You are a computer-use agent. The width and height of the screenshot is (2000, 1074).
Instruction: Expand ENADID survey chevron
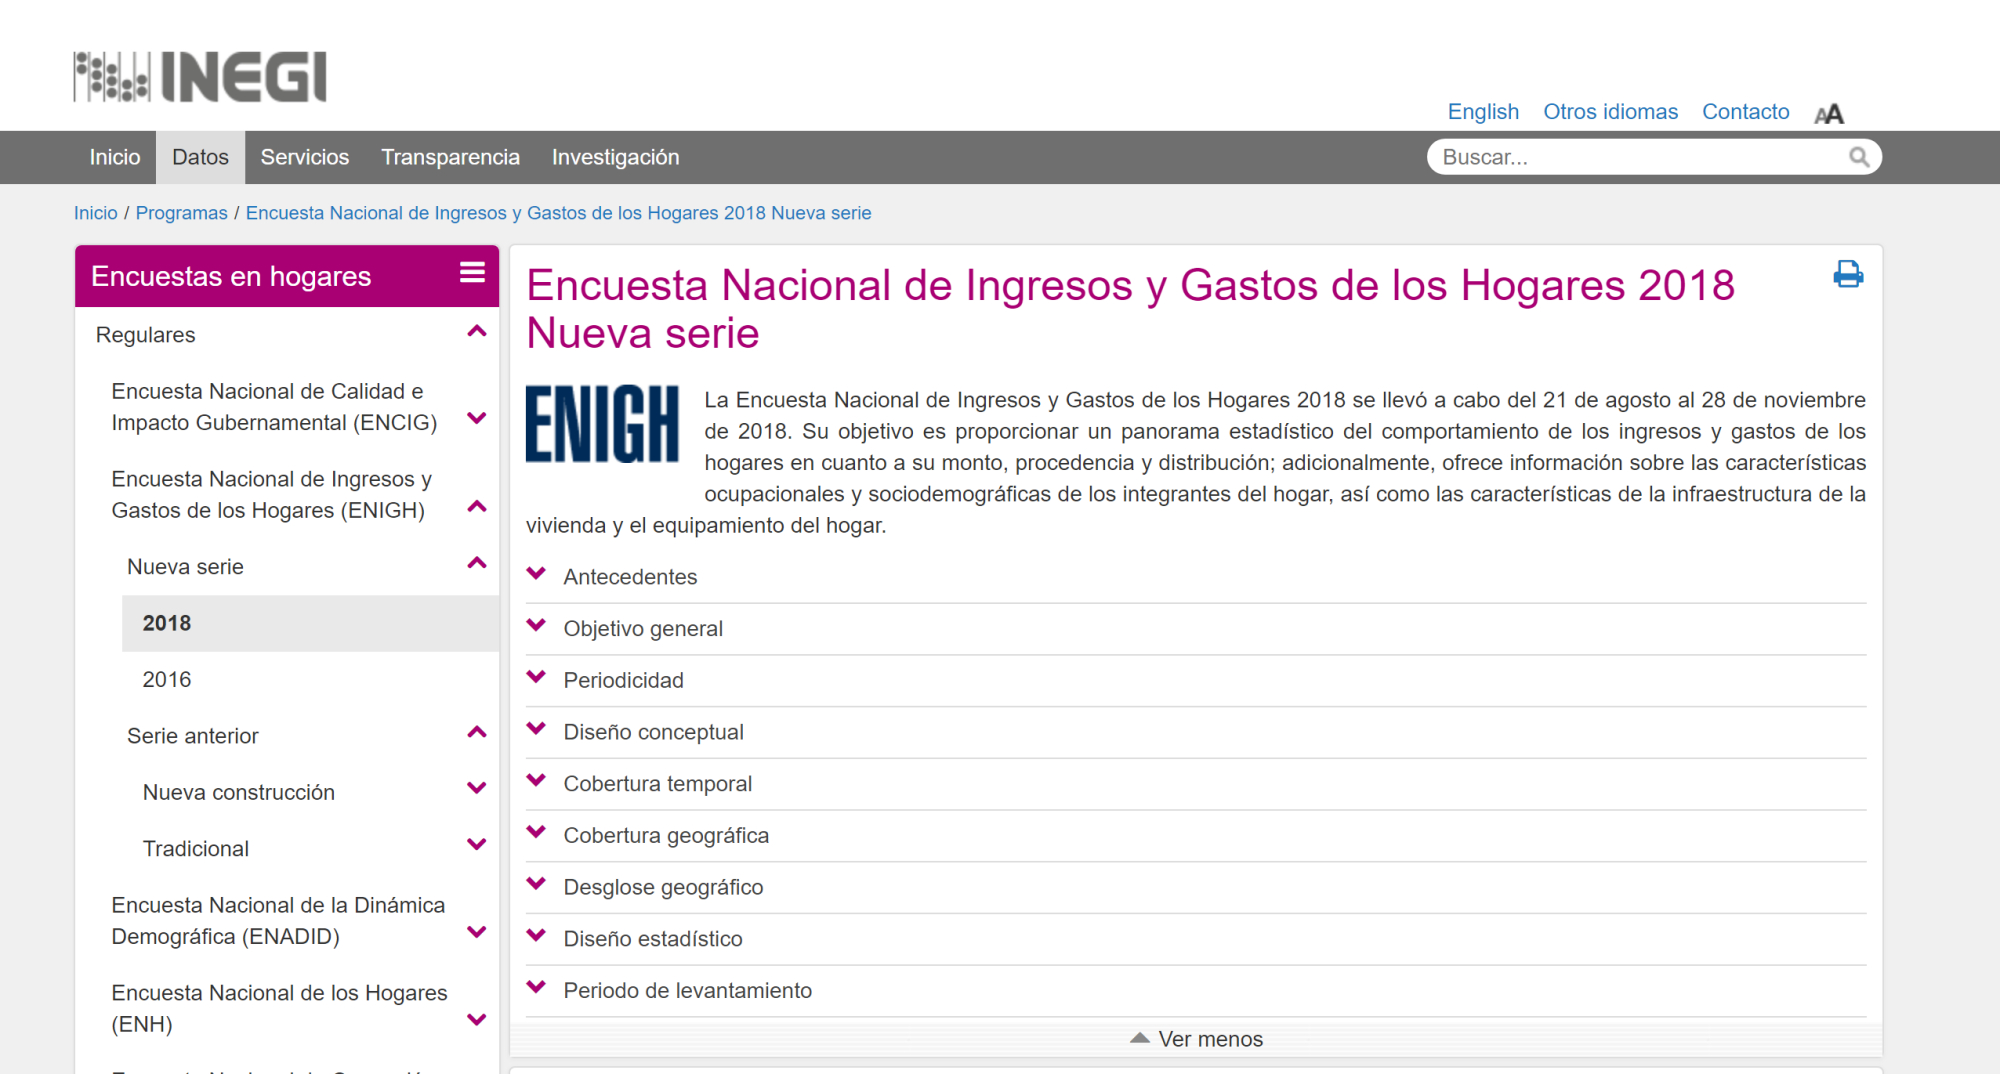tap(477, 932)
